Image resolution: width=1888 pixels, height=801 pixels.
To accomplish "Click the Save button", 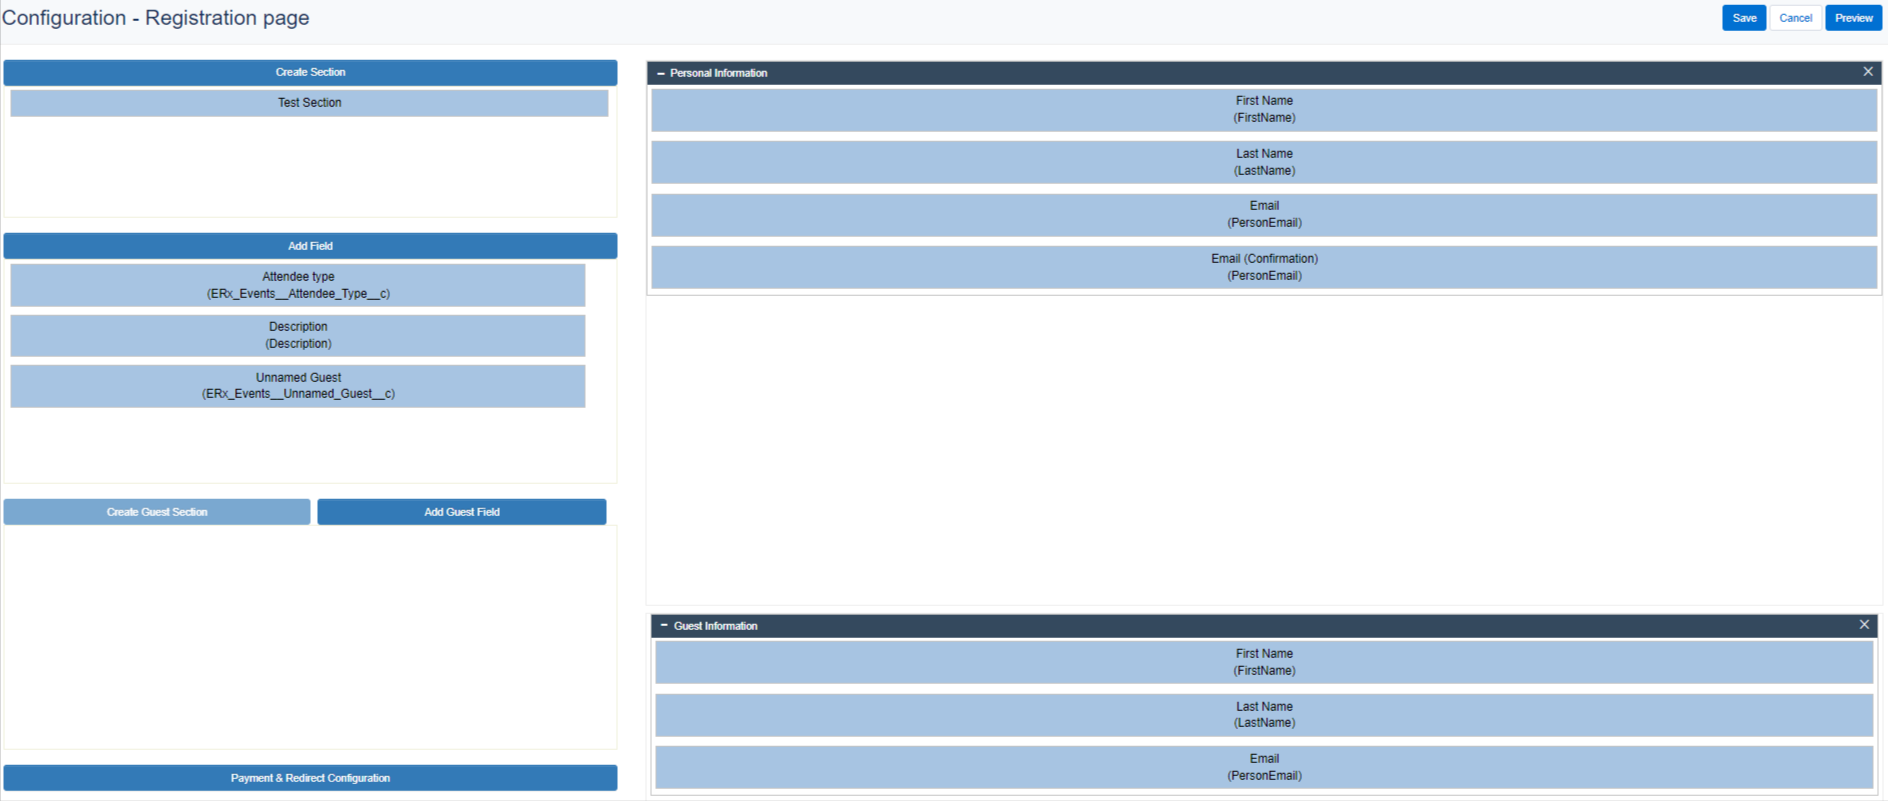I will (x=1743, y=18).
